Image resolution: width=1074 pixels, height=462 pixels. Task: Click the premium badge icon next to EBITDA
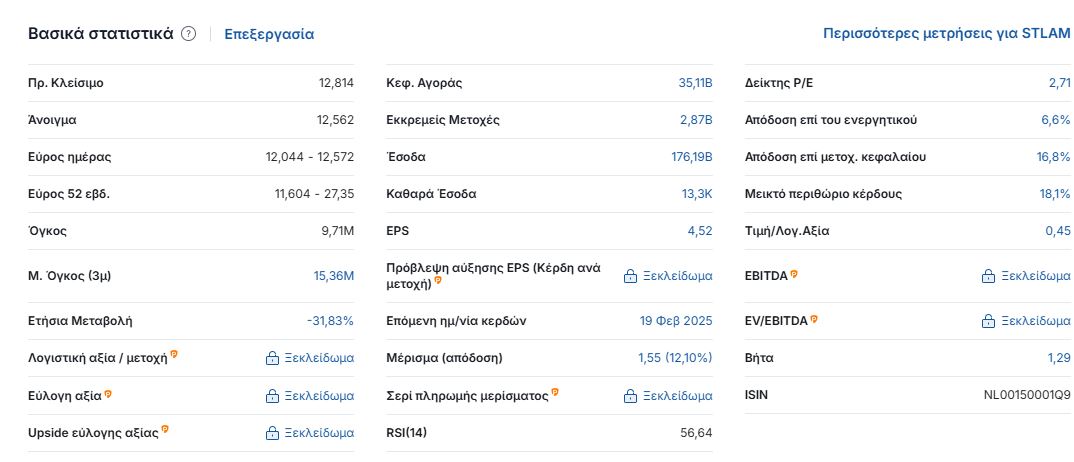click(x=794, y=273)
